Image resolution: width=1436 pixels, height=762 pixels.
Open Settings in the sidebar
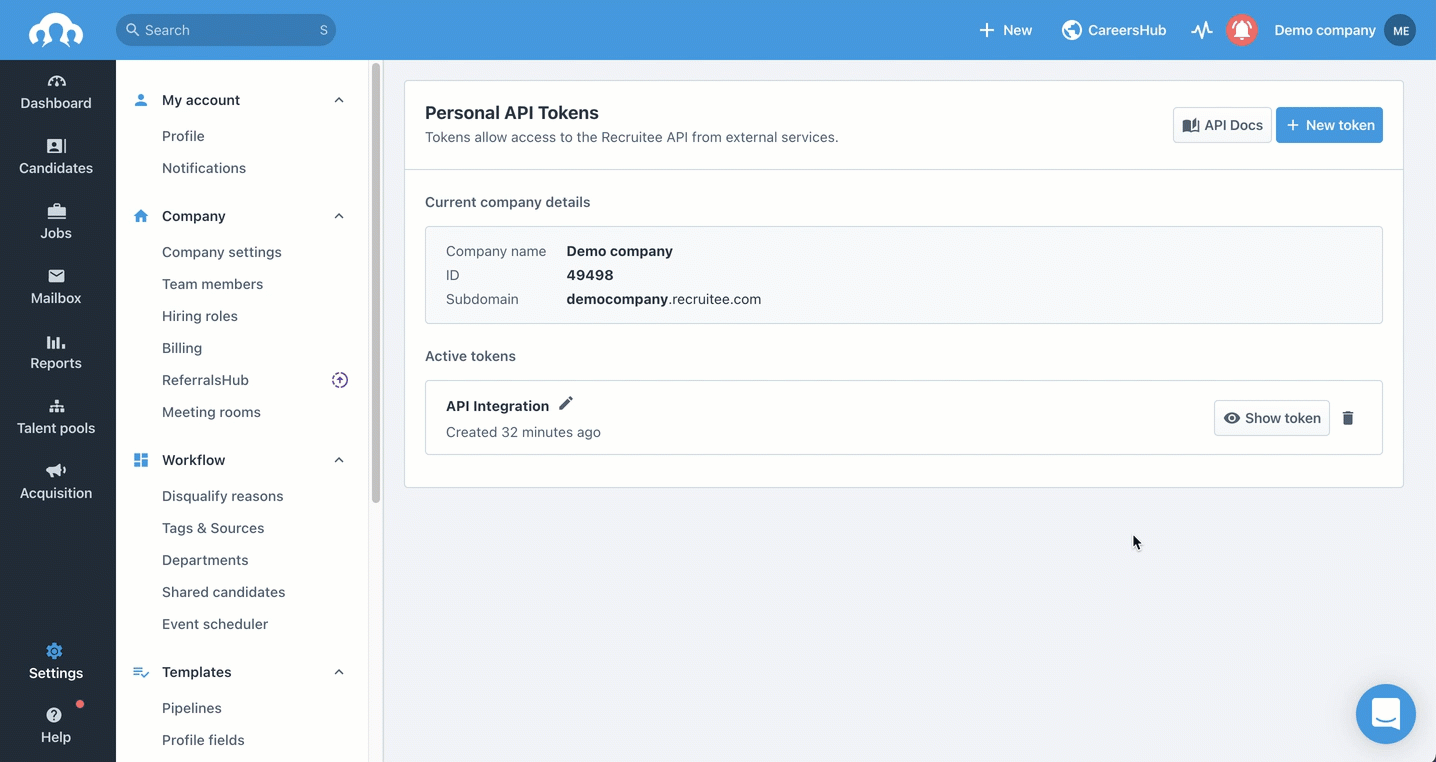click(x=56, y=662)
